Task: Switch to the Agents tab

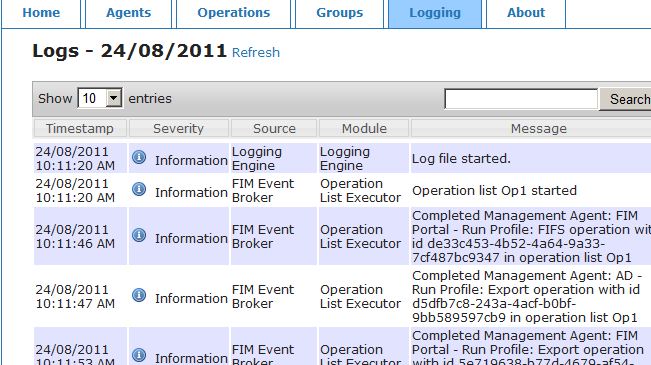Action: 128,13
